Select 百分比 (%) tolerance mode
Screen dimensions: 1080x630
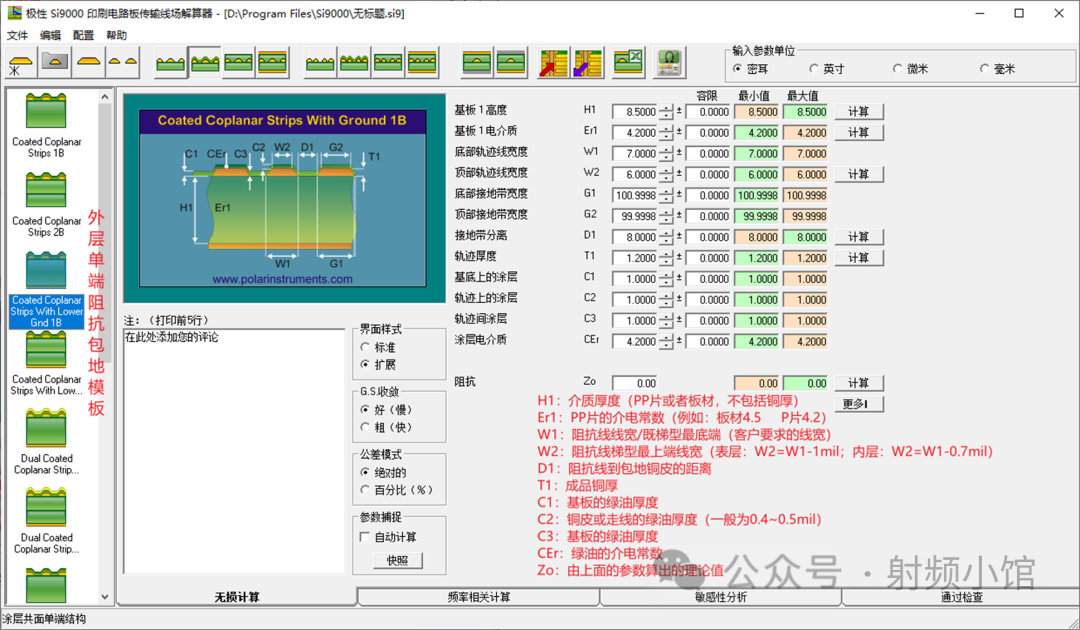coord(366,490)
